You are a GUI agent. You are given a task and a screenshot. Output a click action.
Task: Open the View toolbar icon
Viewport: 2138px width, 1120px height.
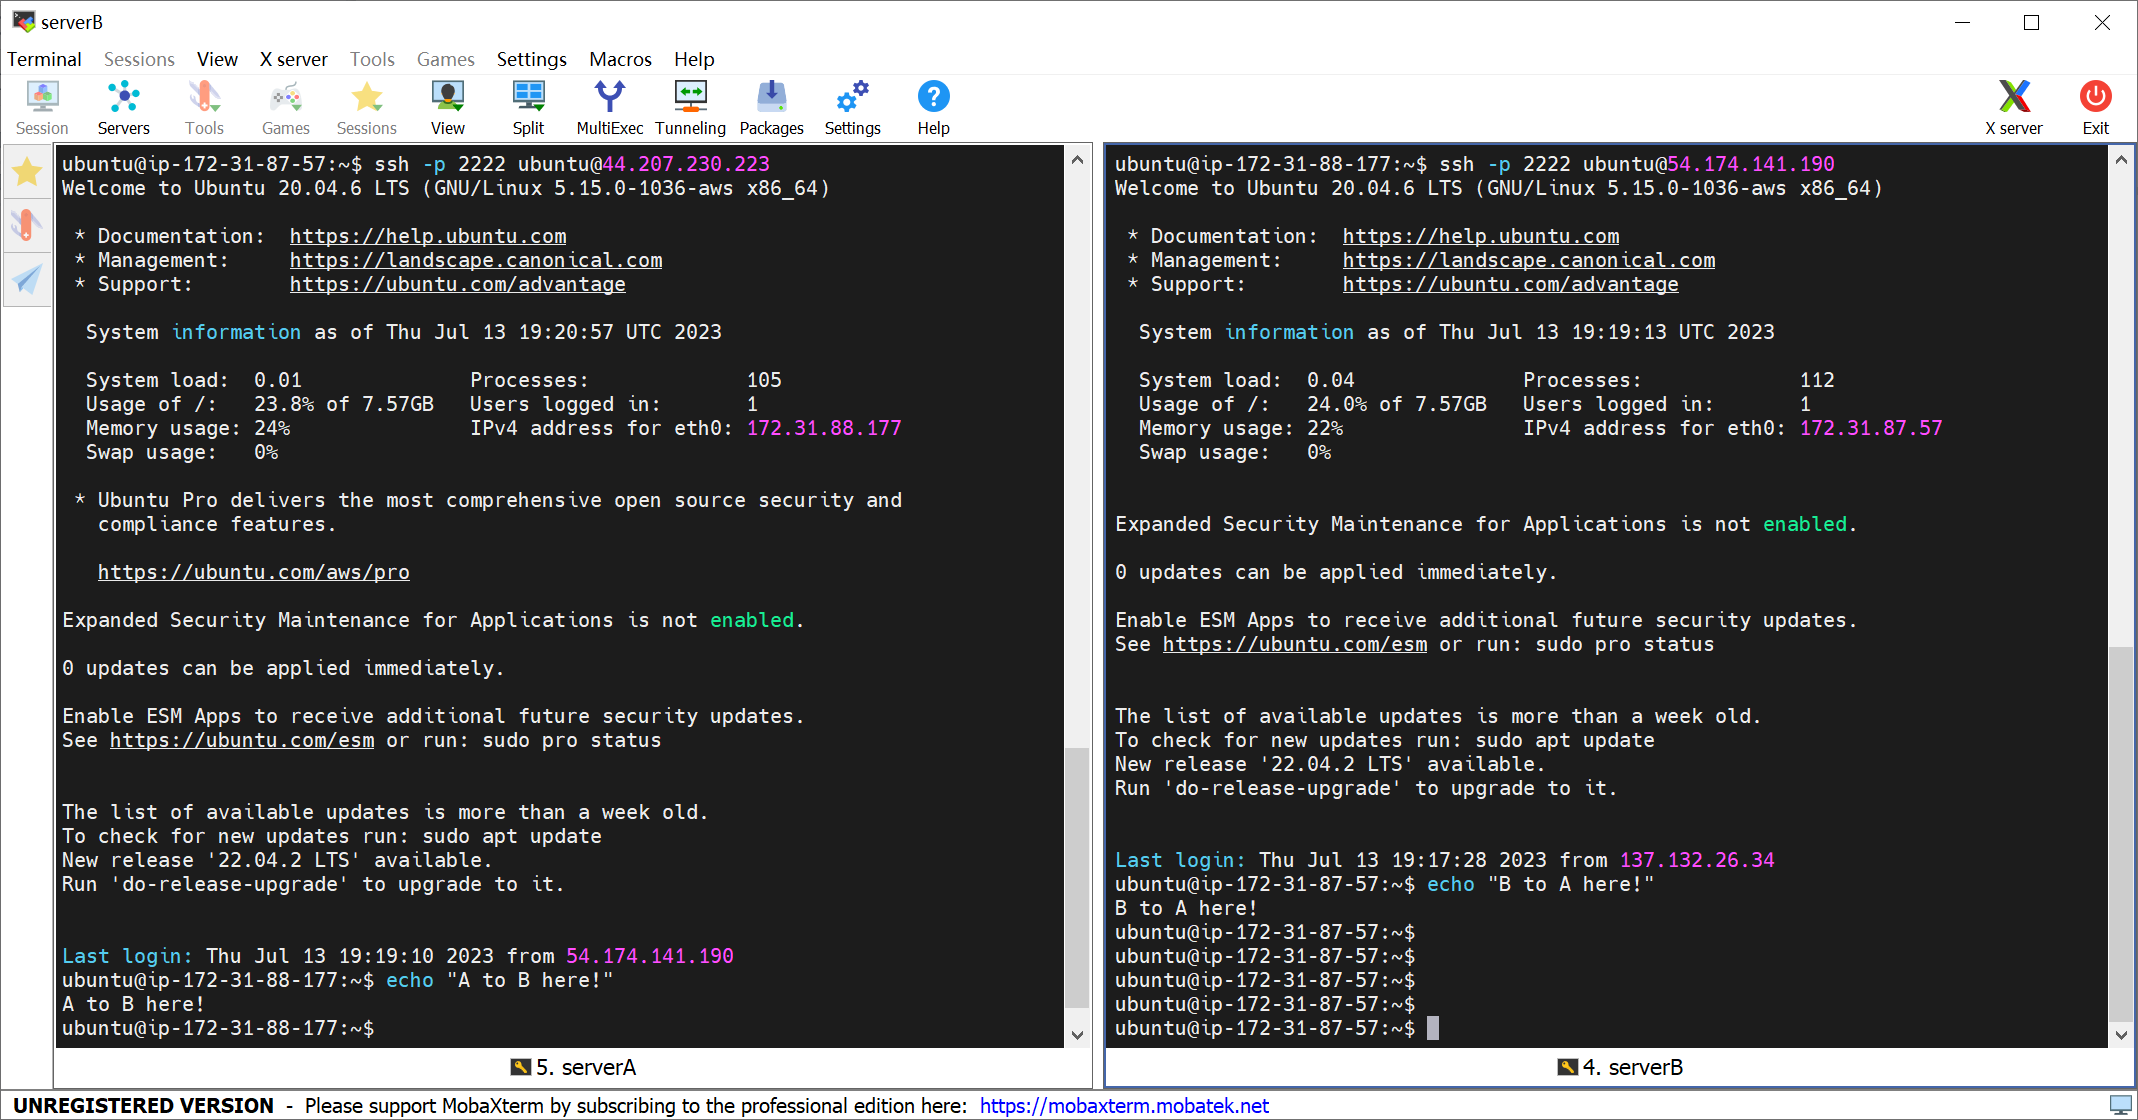point(448,108)
